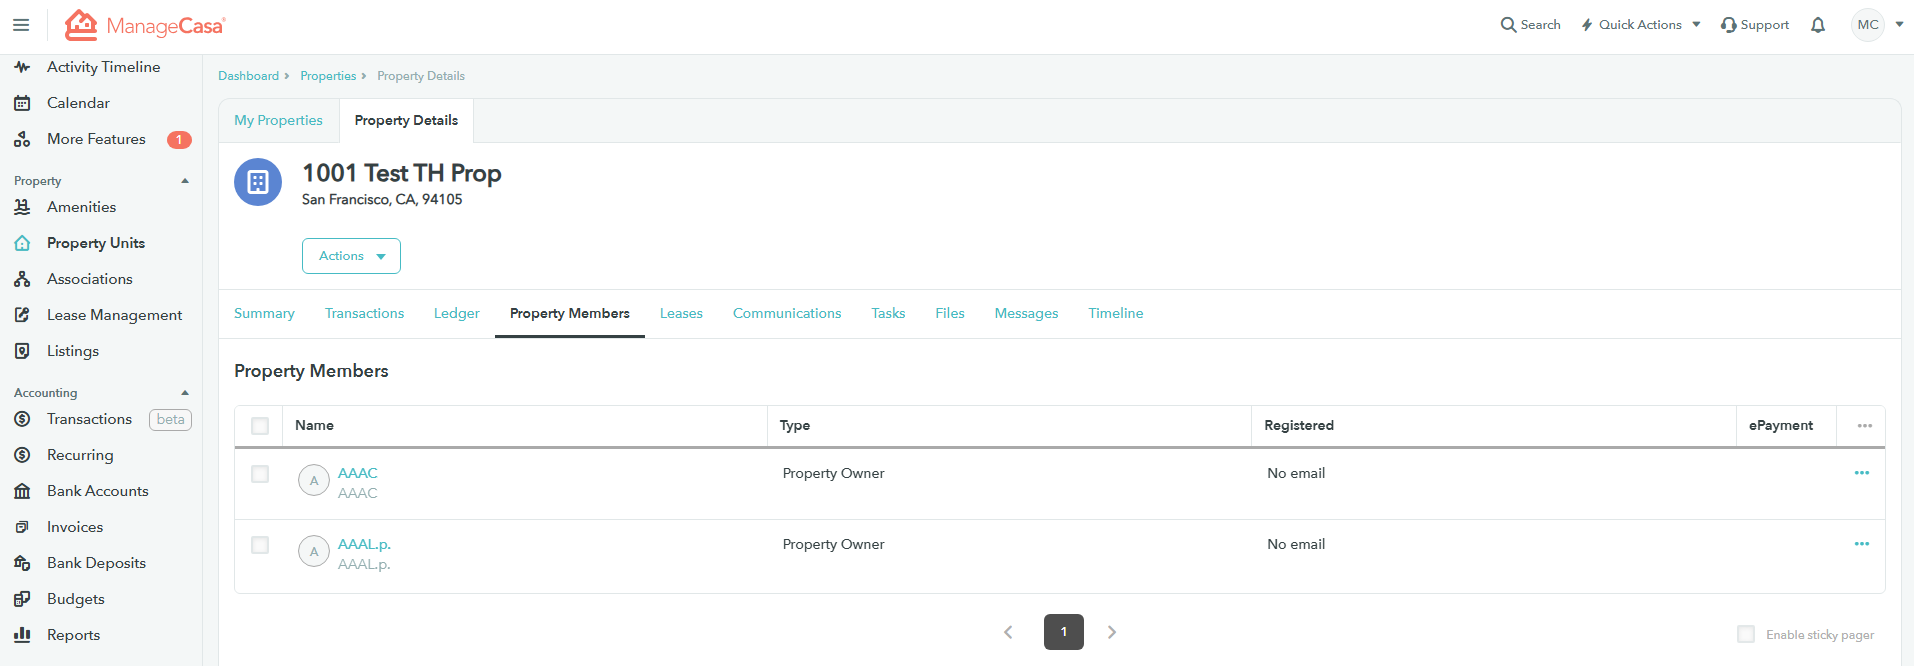
Task: Open the AAAL.p. member link
Action: [x=364, y=544]
